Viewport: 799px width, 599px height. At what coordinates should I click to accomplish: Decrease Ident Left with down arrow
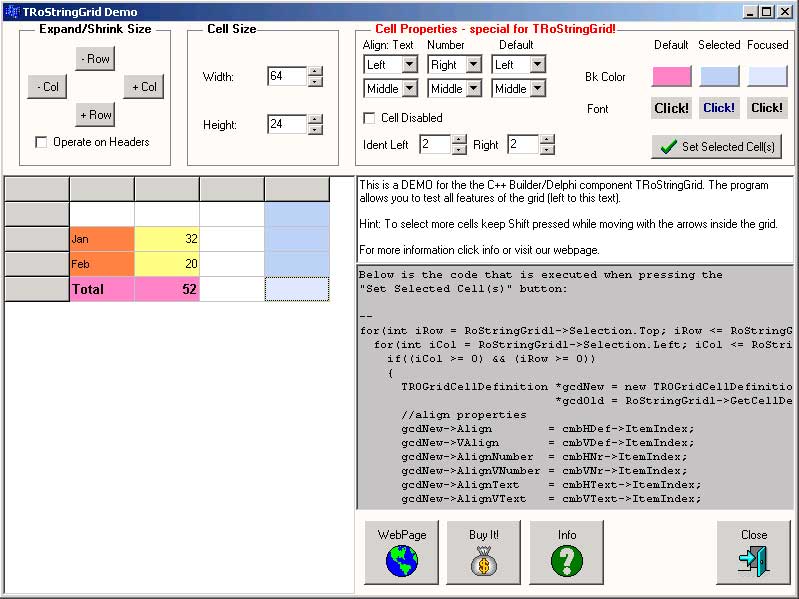tap(459, 149)
